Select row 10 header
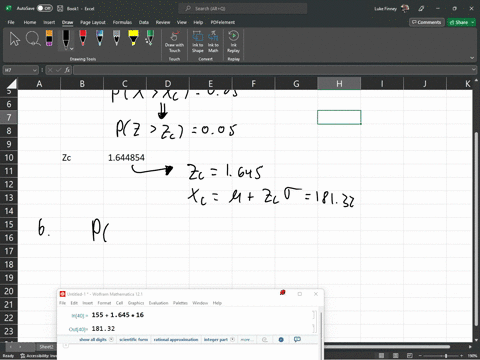 (x=9, y=157)
